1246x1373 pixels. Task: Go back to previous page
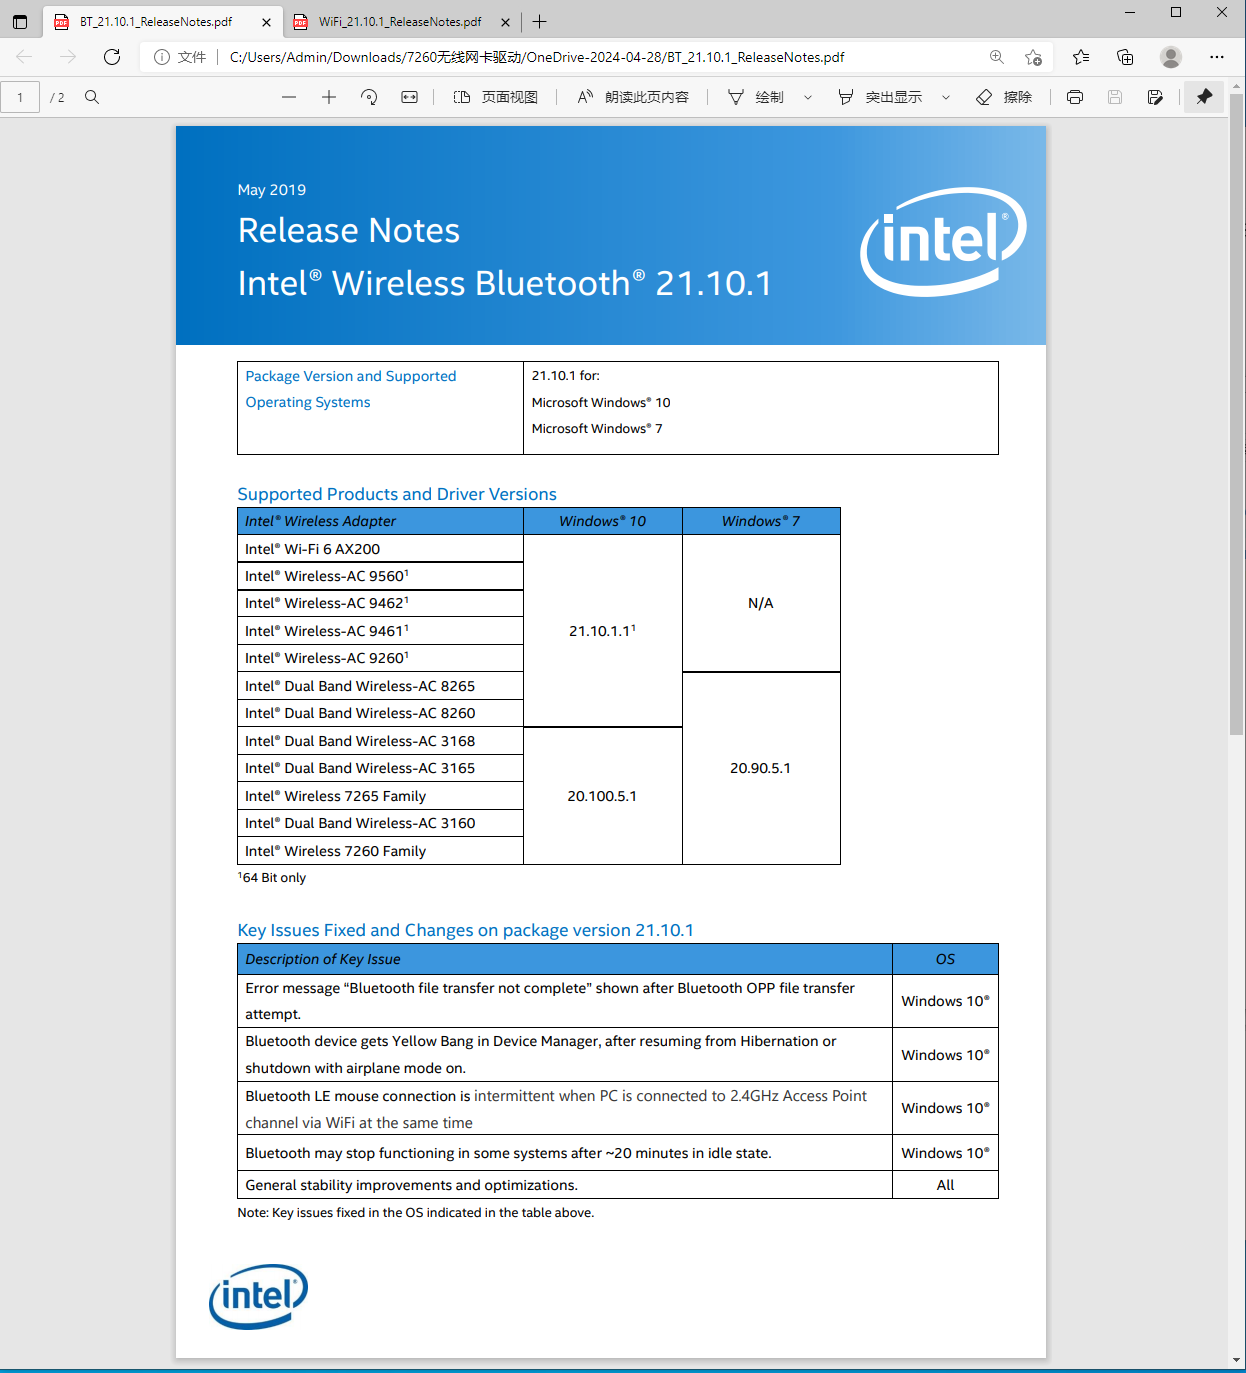24,57
